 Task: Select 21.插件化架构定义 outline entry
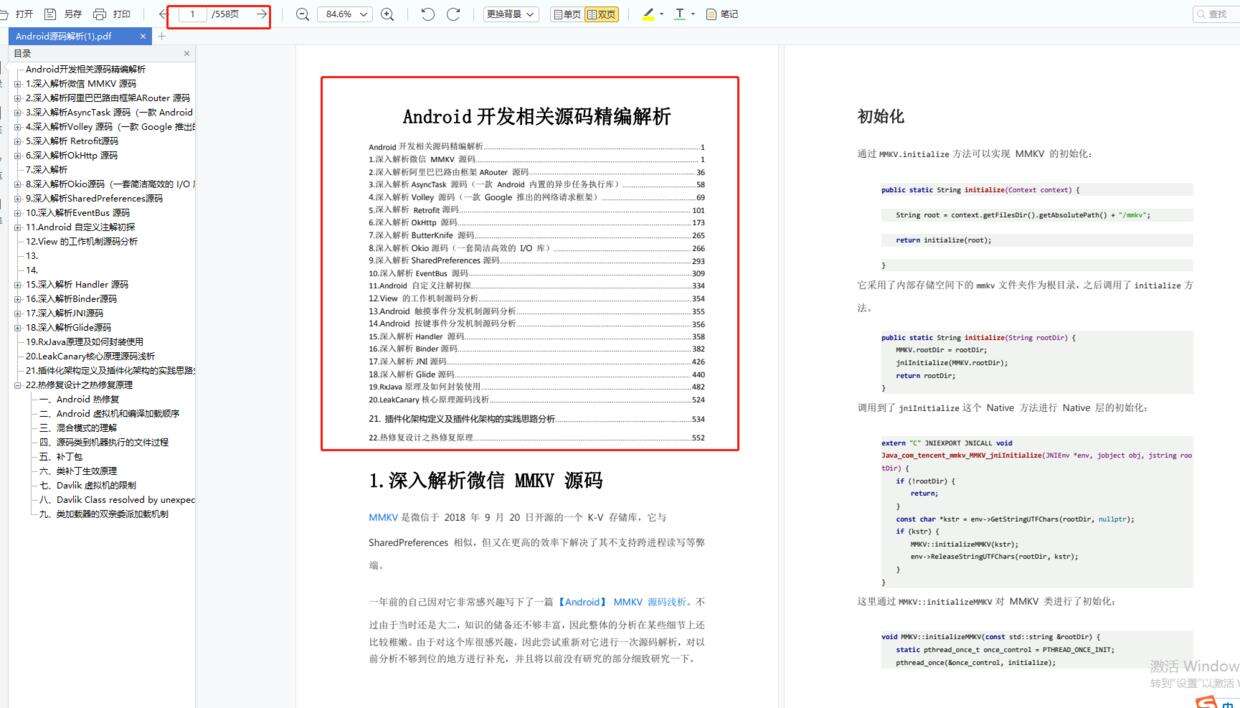tap(110, 370)
